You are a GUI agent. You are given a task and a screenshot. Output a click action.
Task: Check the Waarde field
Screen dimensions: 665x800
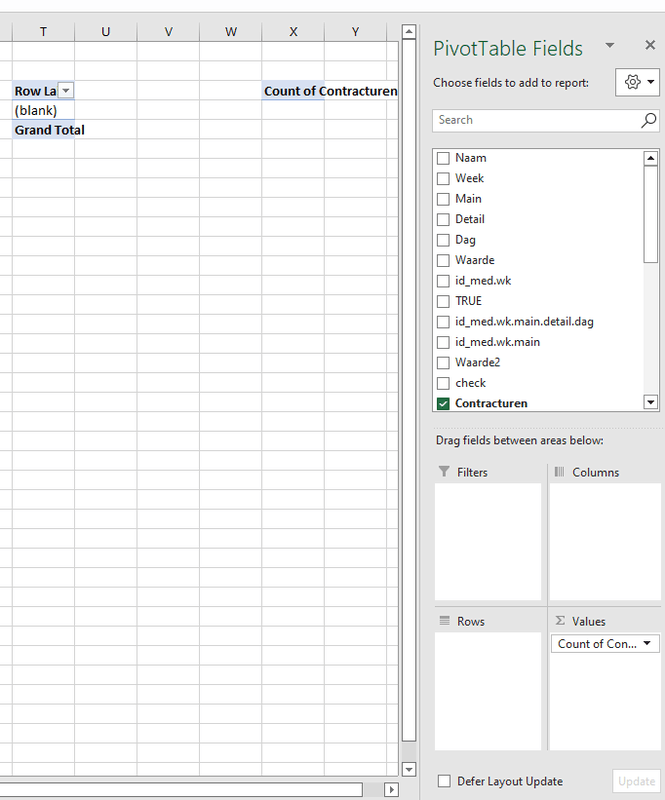coord(443,260)
